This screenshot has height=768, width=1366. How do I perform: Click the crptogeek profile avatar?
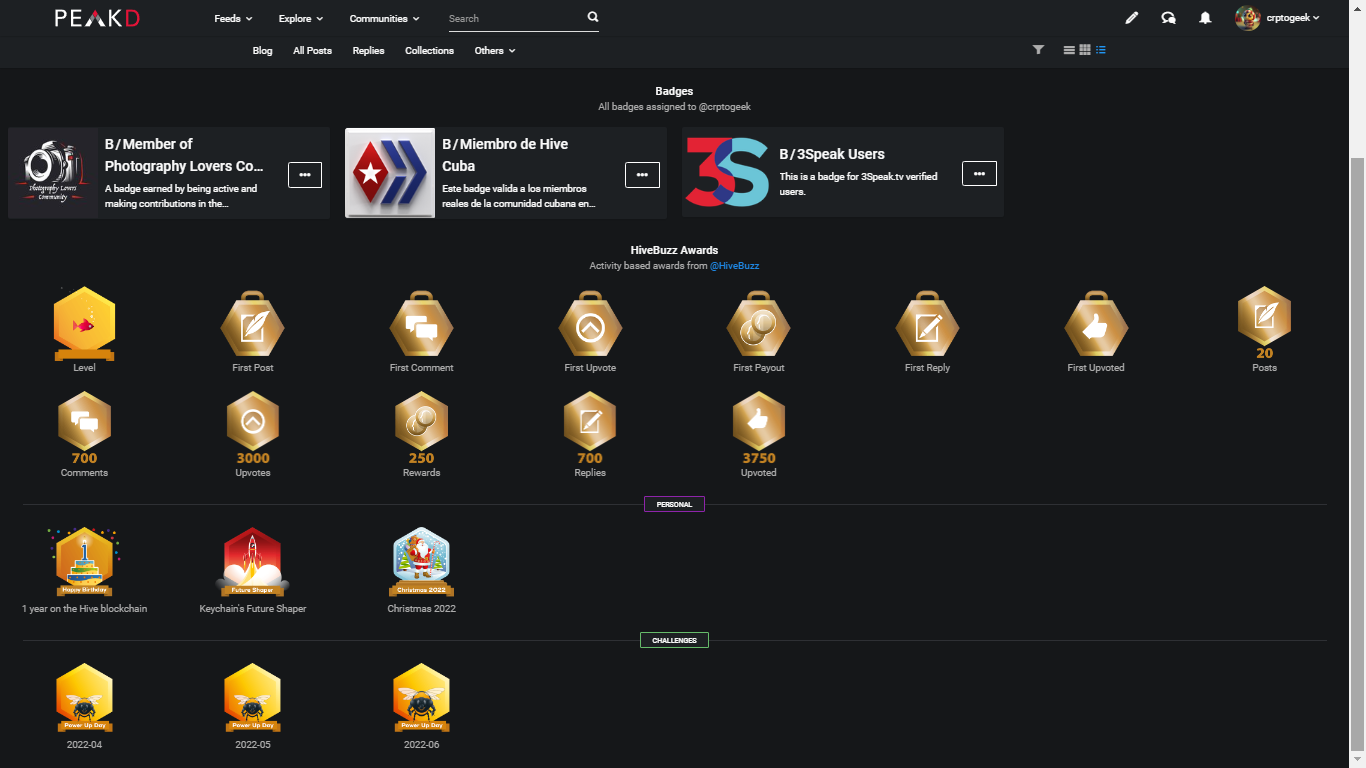(1247, 18)
